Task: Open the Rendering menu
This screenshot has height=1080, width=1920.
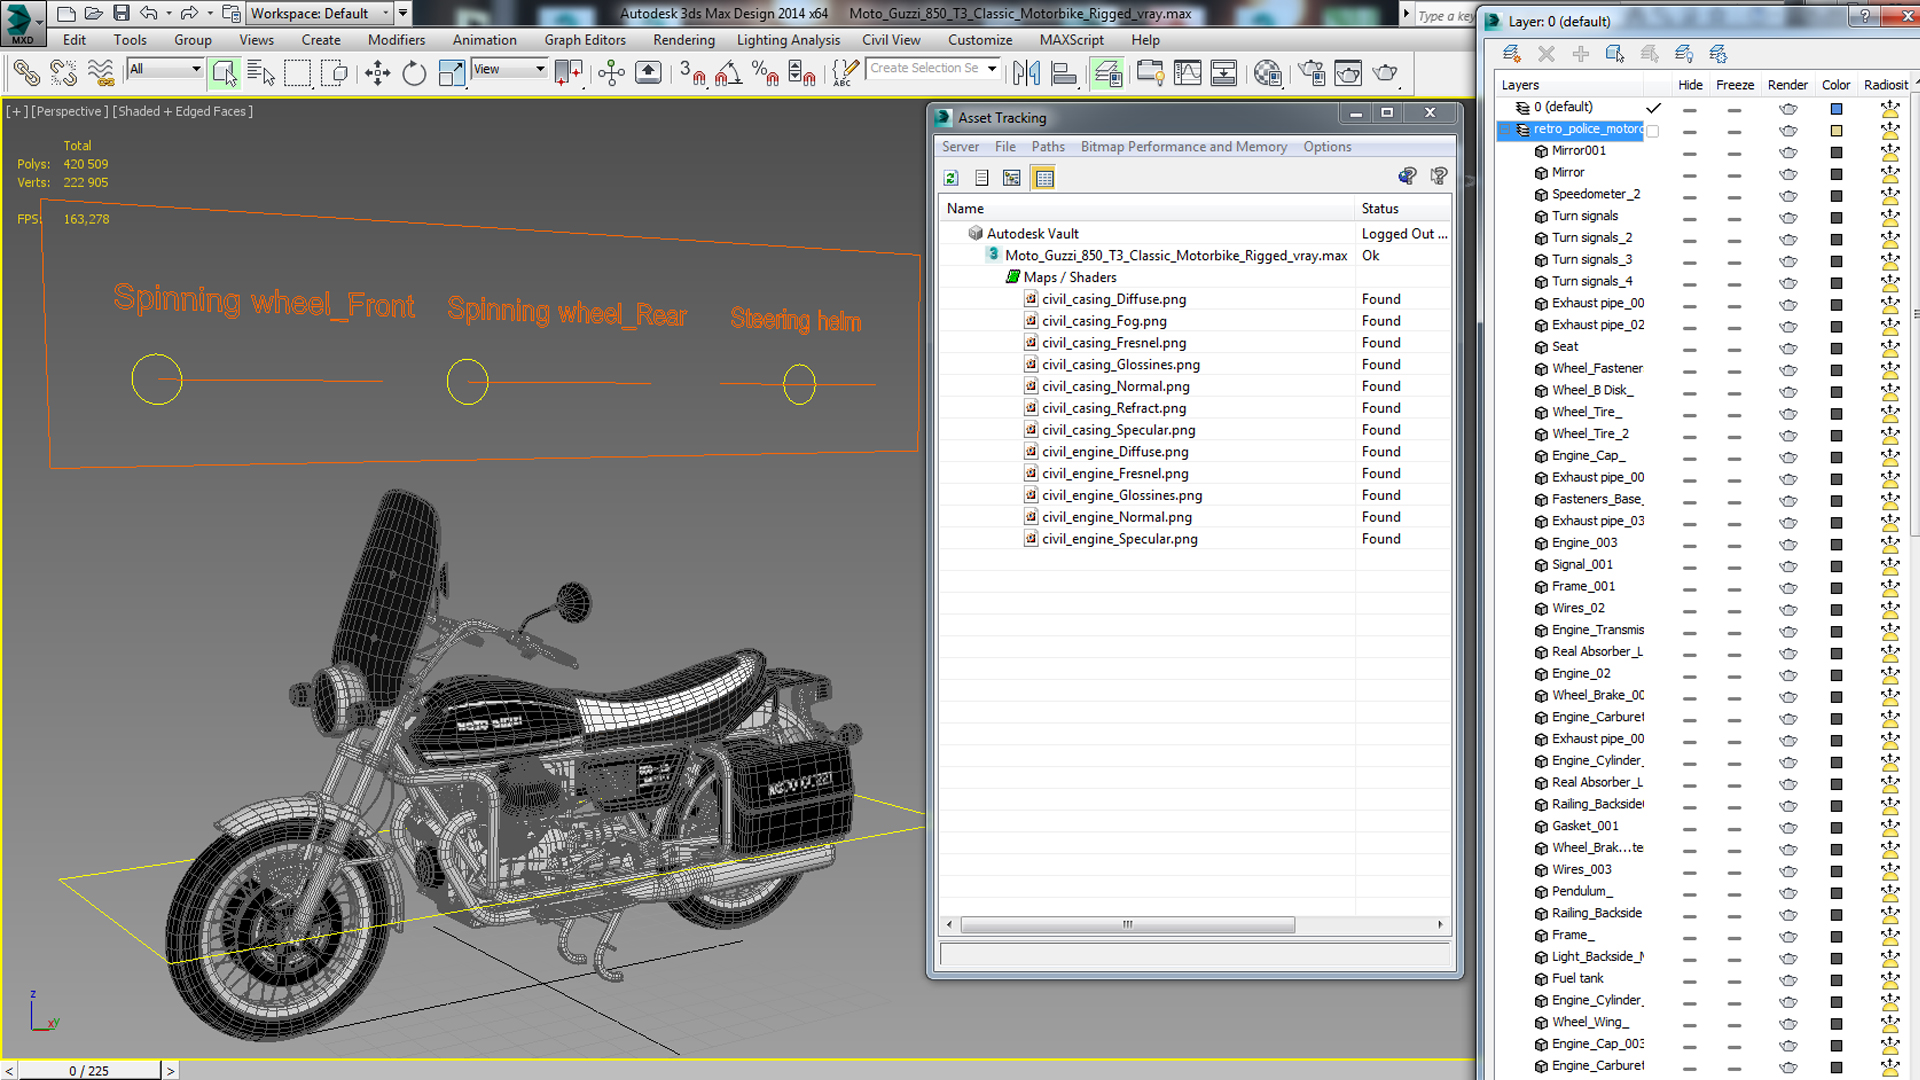Action: [x=684, y=40]
